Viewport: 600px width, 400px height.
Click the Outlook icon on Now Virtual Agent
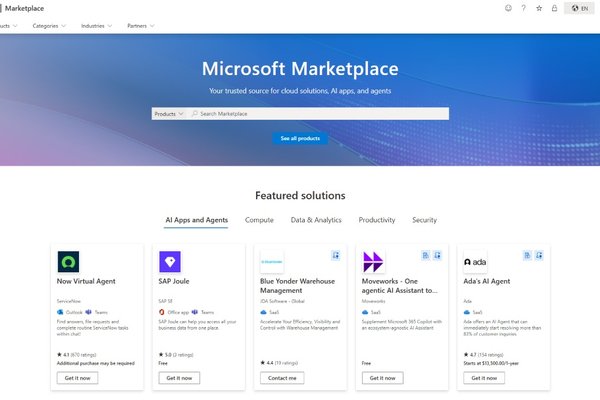60,312
